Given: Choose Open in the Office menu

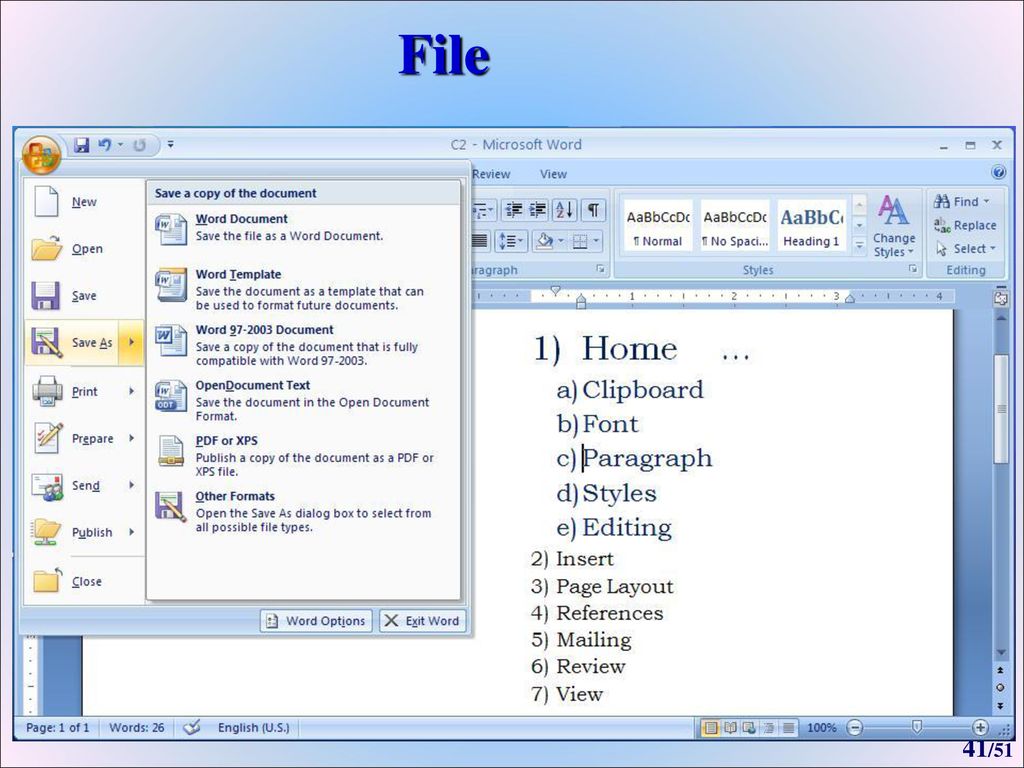Looking at the screenshot, I should [x=84, y=249].
